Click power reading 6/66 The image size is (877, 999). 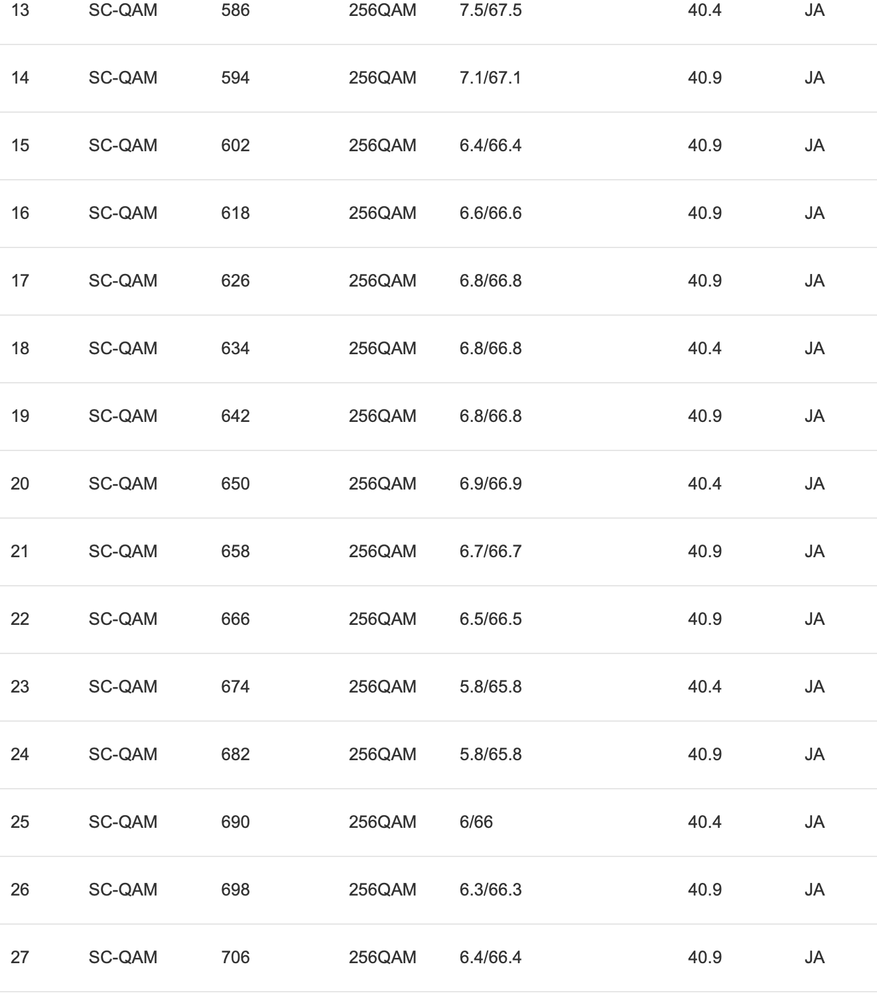click(x=476, y=822)
